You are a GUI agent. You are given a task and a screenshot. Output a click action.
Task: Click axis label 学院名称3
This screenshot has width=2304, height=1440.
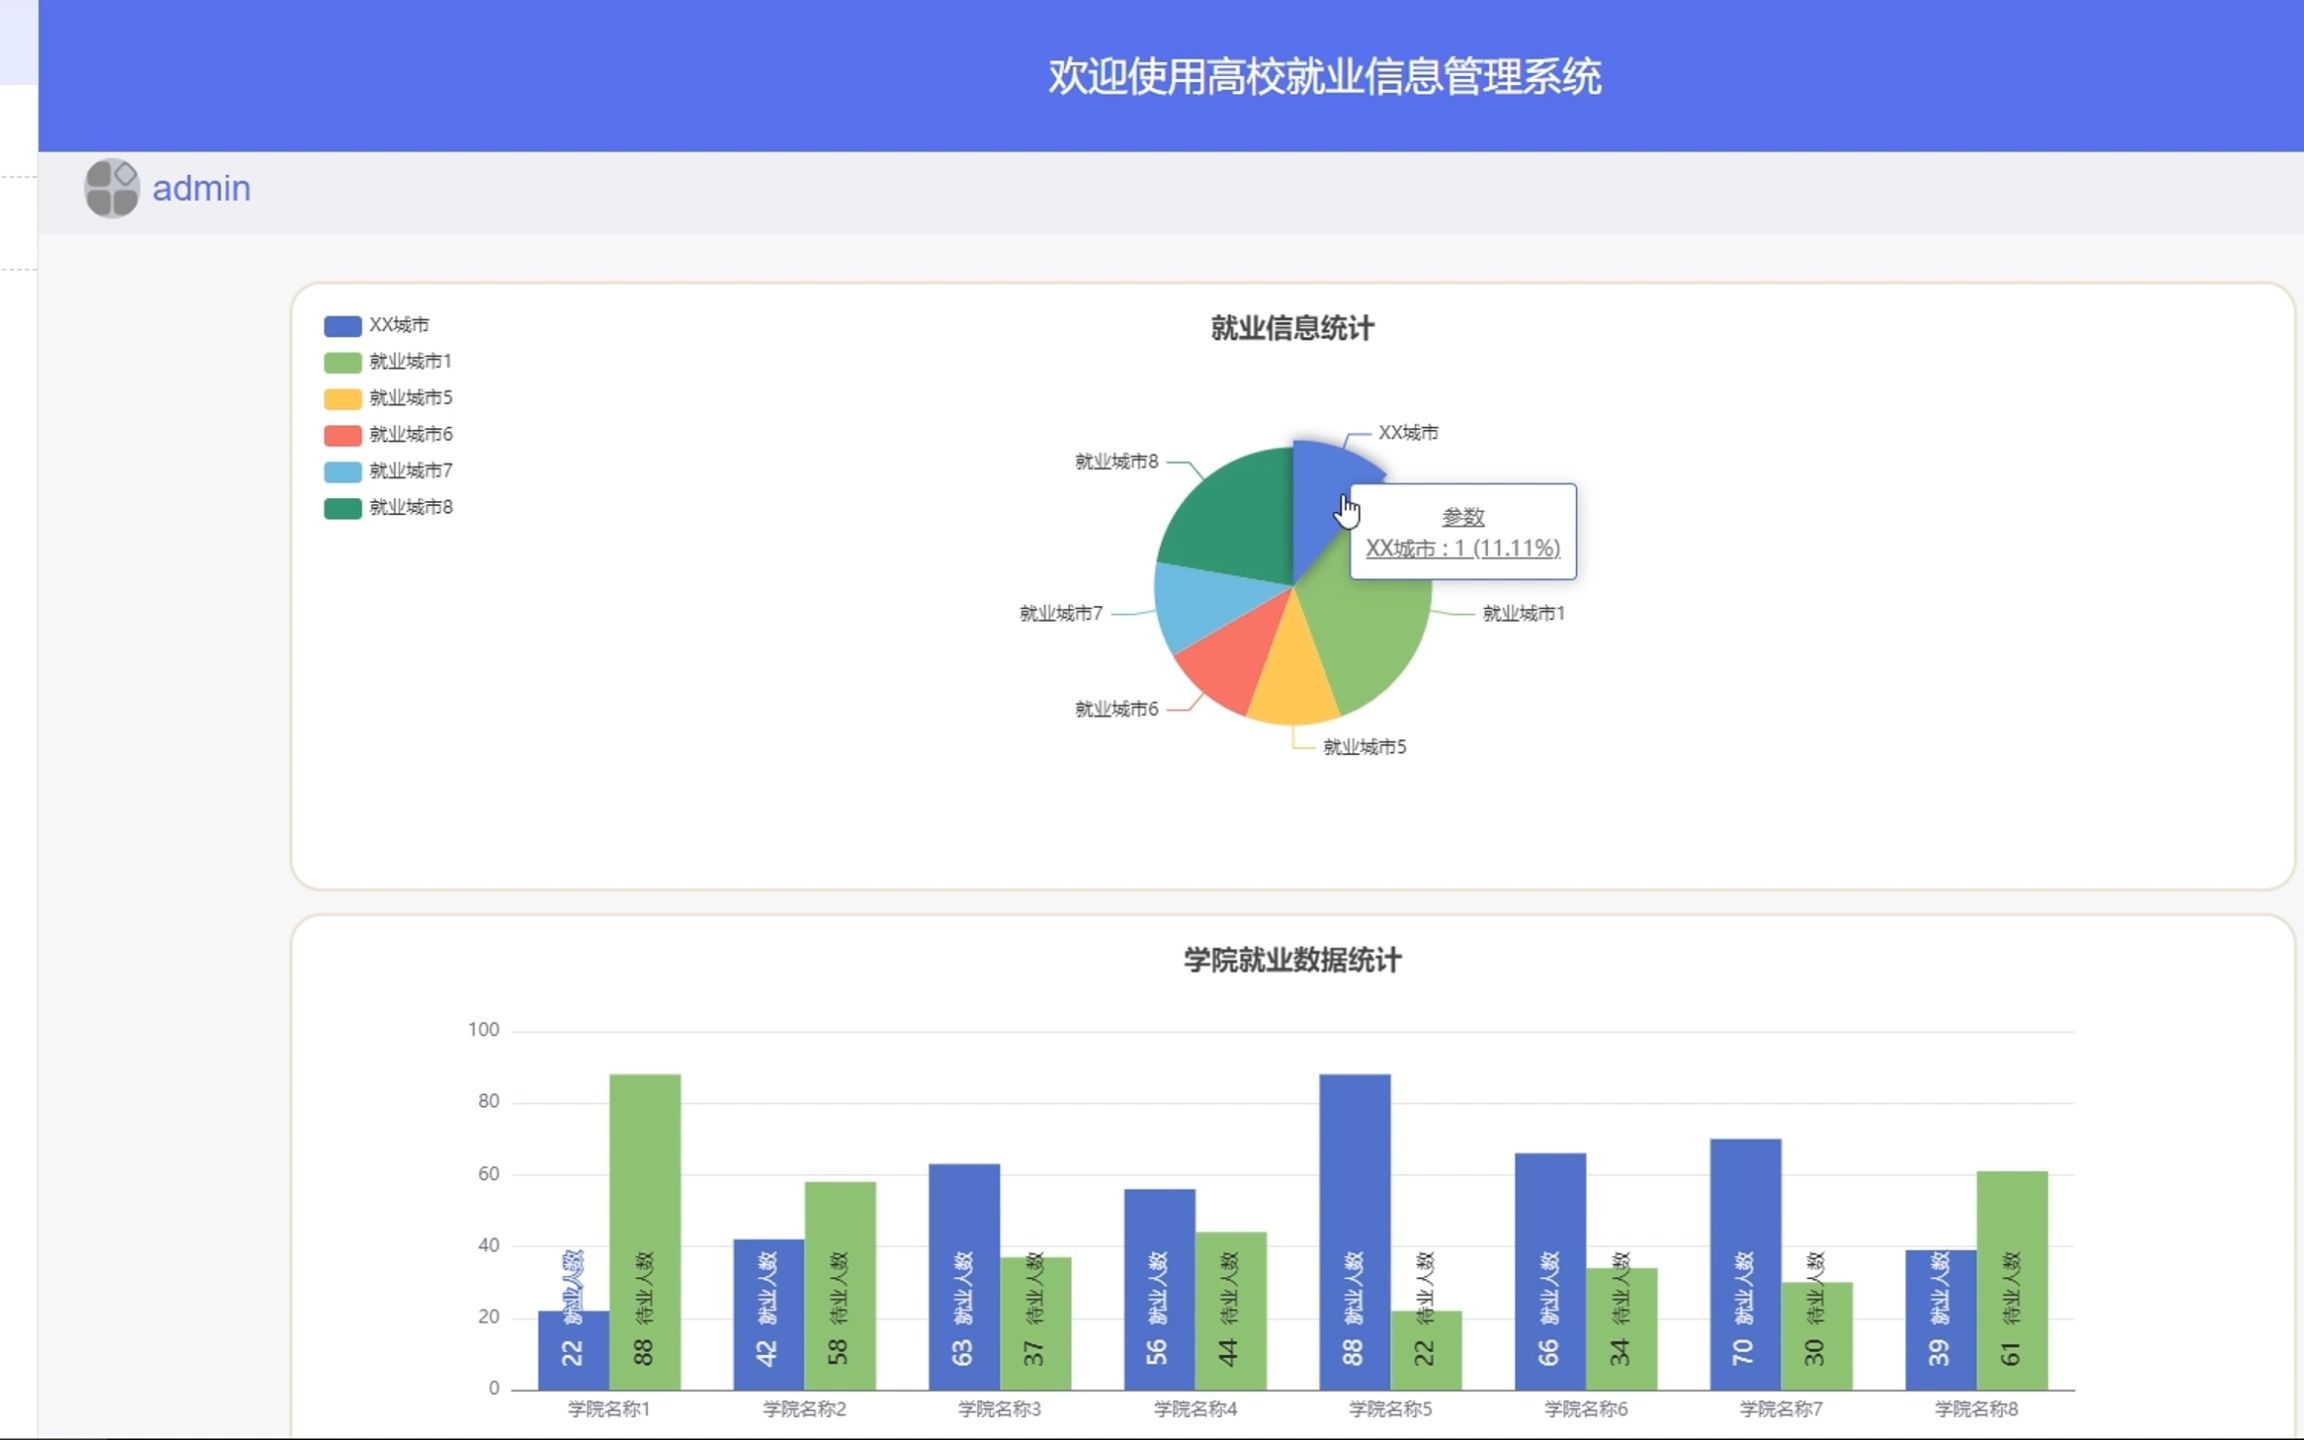(x=1000, y=1409)
